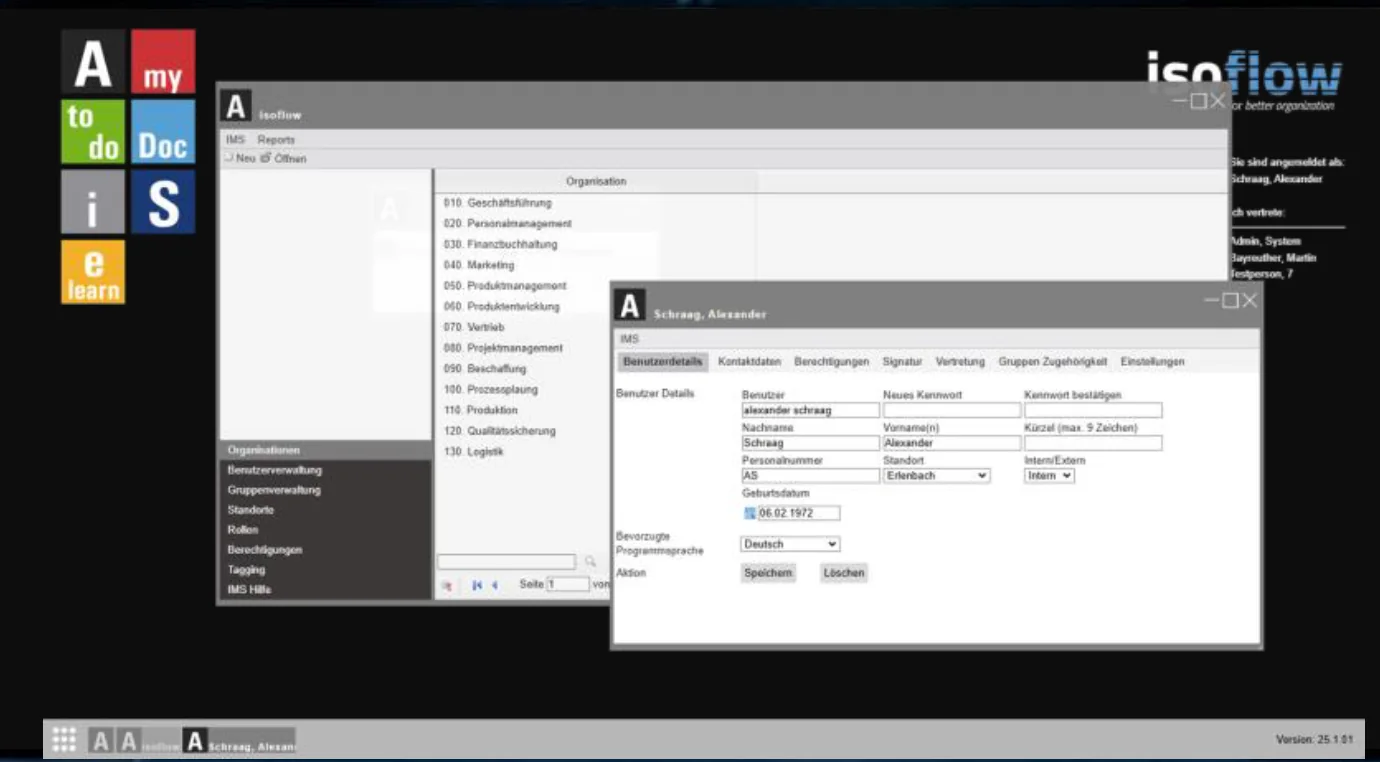
Task: Launch the dark blue 'S' tile
Action: tap(163, 202)
